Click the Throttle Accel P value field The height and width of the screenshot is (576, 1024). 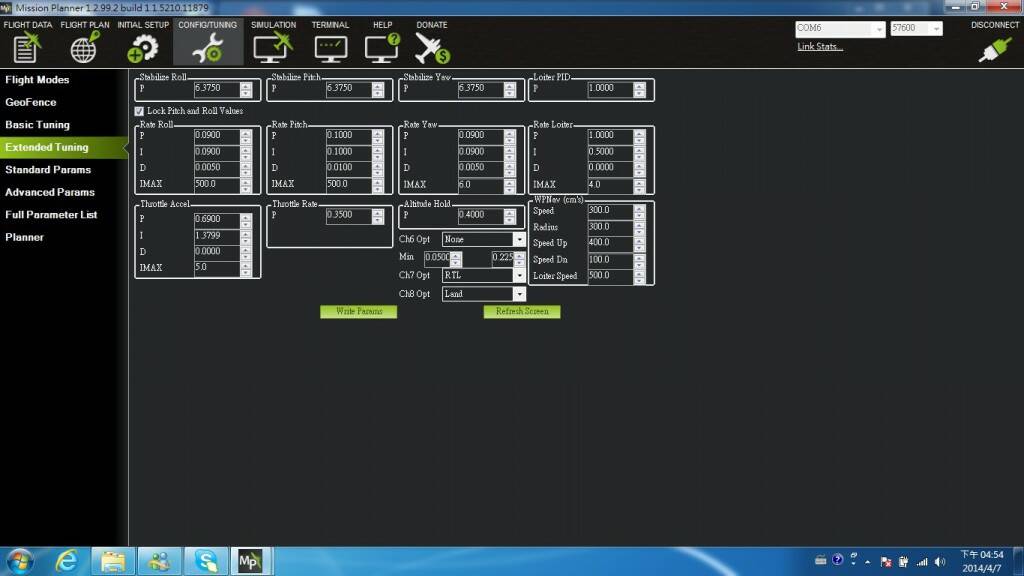click(x=217, y=219)
